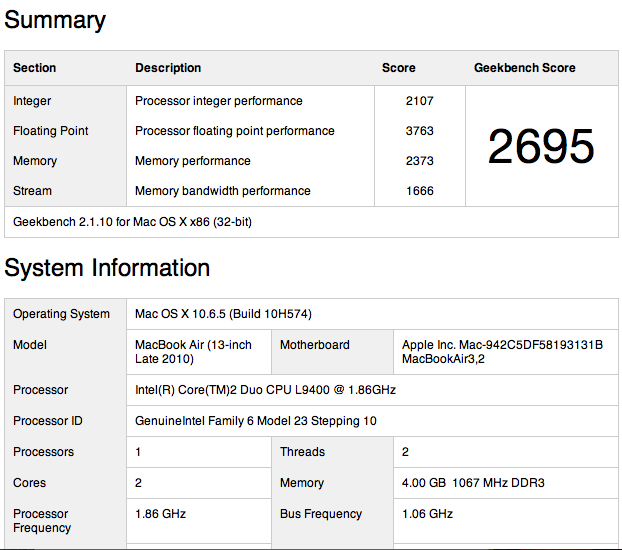This screenshot has height=550, width=622.
Task: Click the Geekbench Score column header
Action: pos(524,68)
